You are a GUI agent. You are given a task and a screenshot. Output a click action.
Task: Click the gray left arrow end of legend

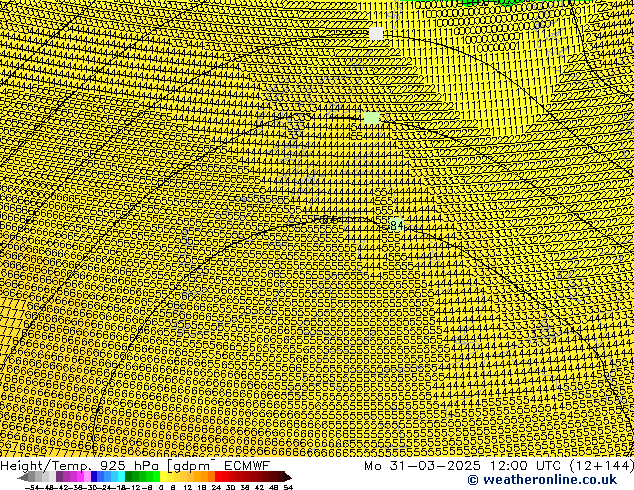(23, 477)
